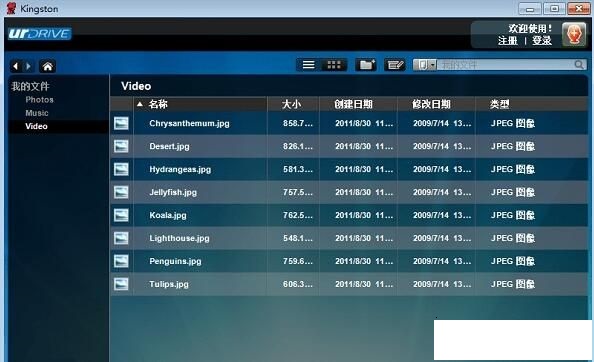Click the image icon for Desert.jpg

coord(121,146)
